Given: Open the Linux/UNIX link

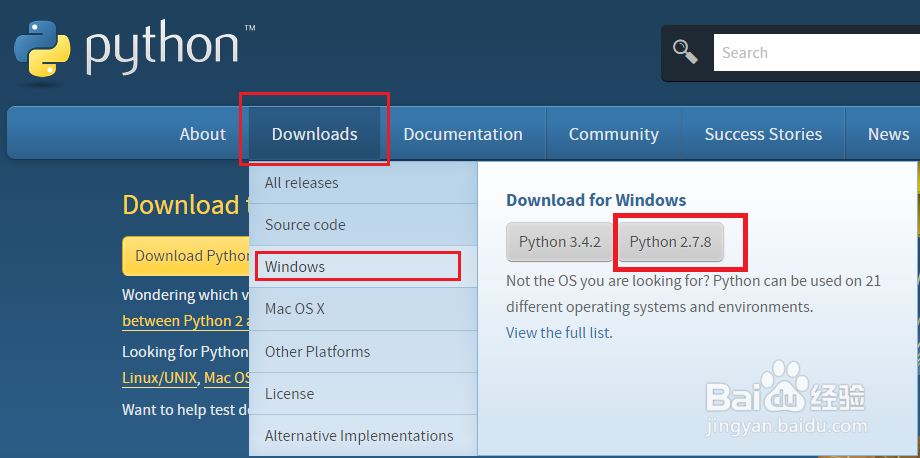Looking at the screenshot, I should [x=159, y=378].
